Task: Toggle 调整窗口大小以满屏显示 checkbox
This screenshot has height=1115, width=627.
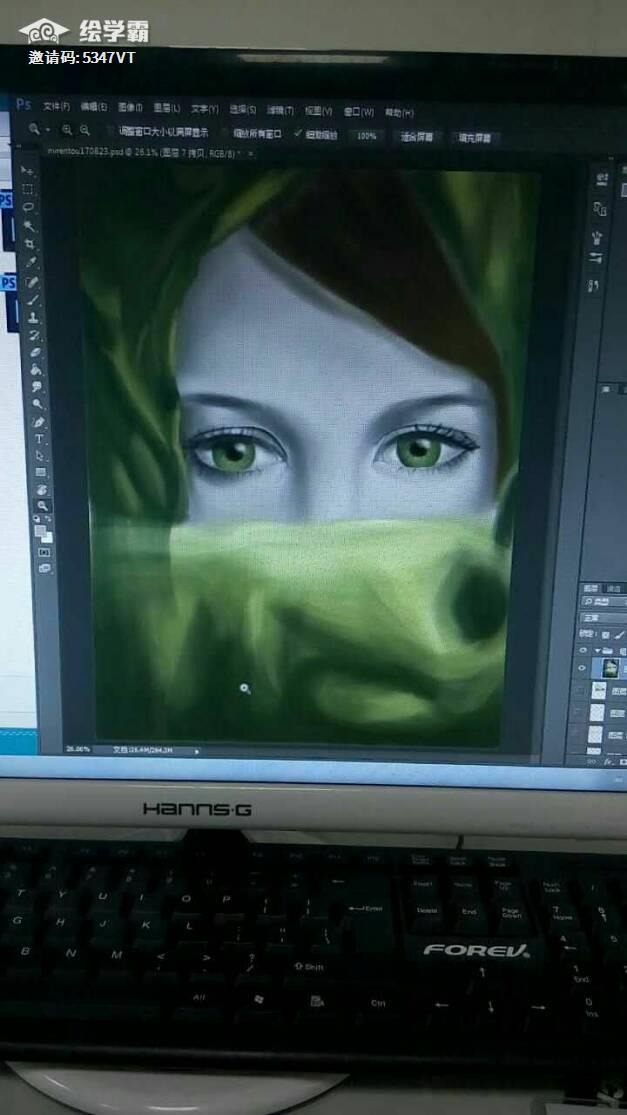Action: point(109,131)
